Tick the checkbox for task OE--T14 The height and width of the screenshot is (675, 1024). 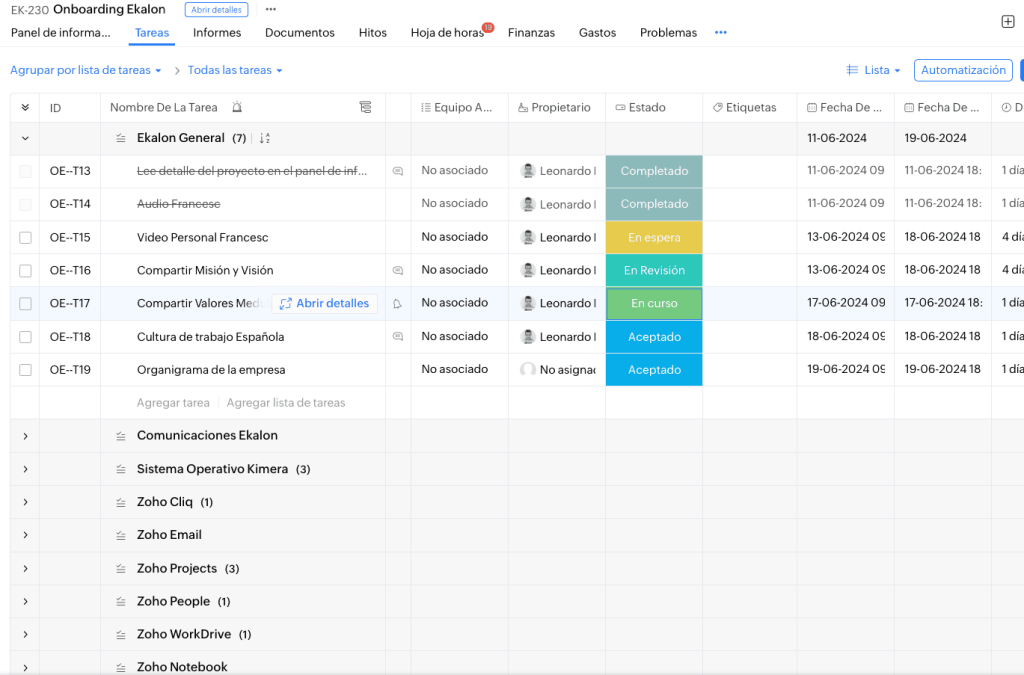tap(25, 204)
